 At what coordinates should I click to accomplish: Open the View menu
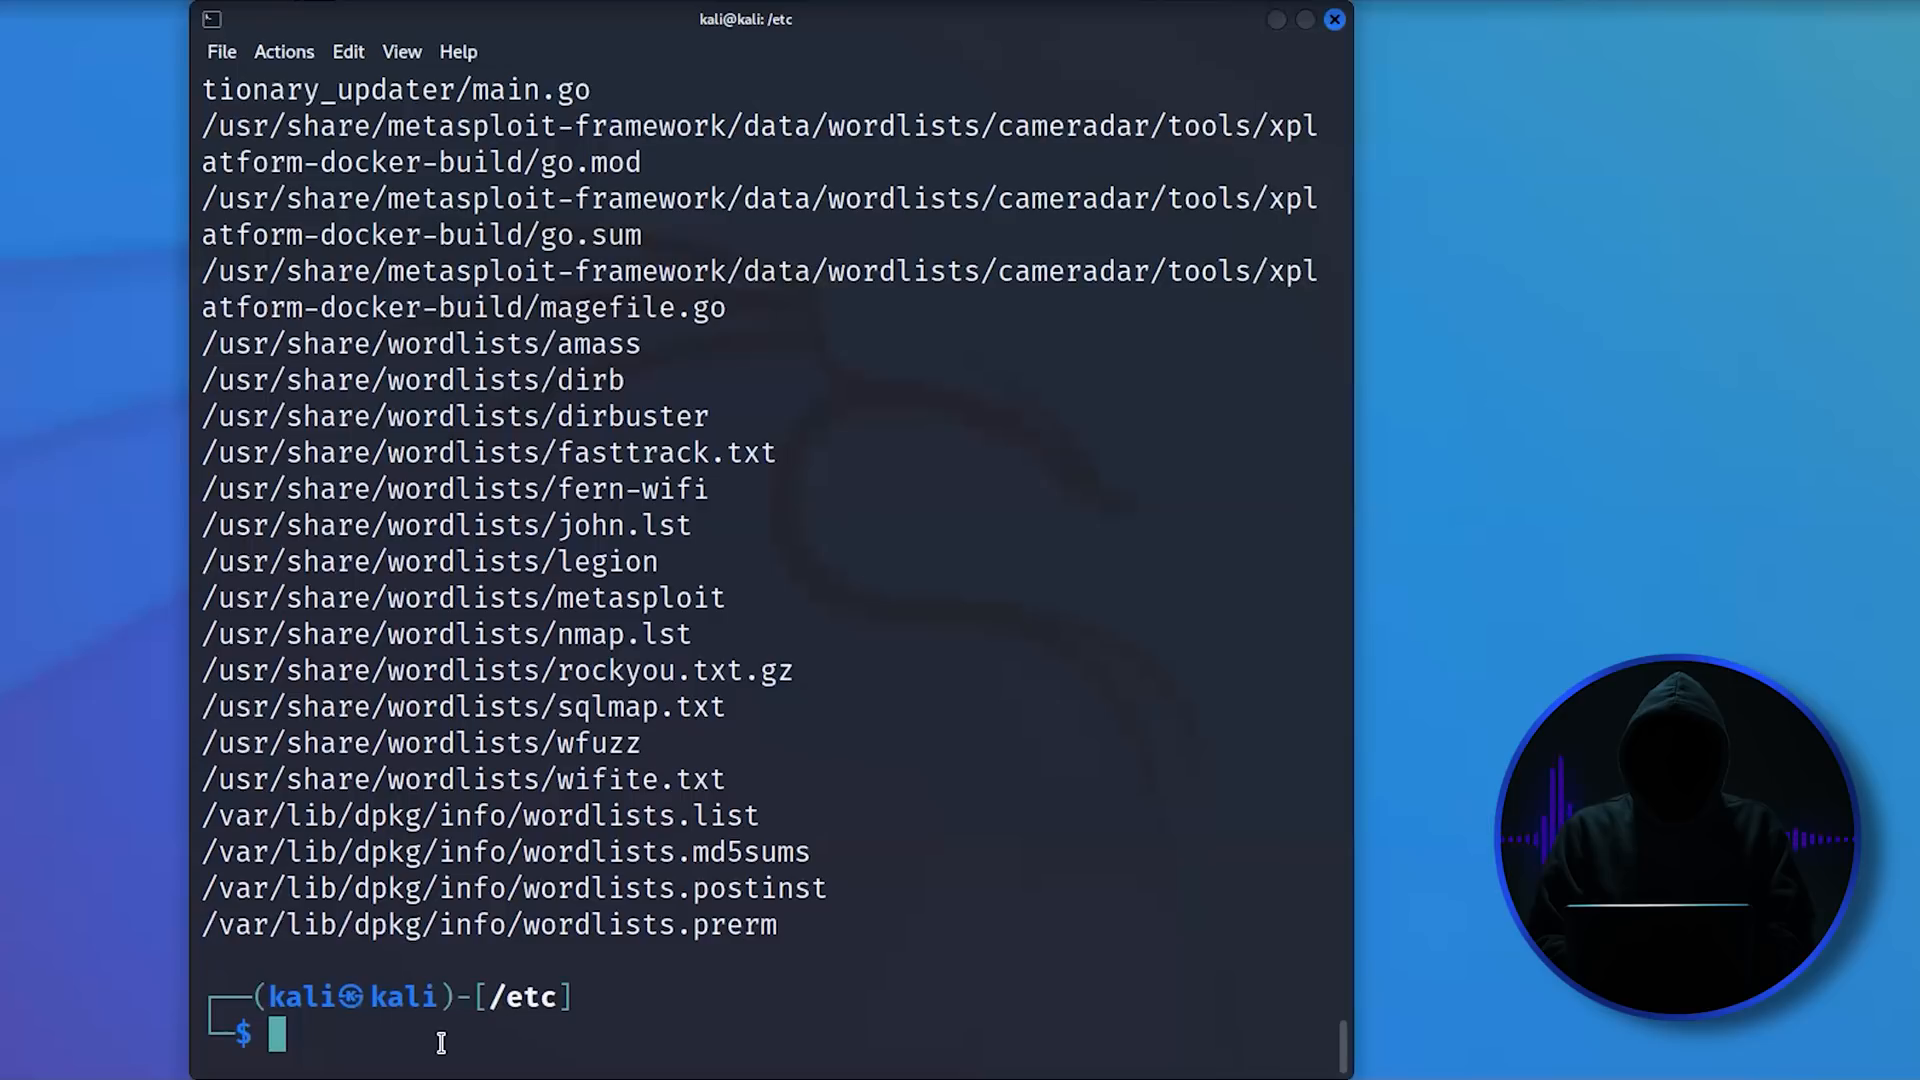coord(402,52)
